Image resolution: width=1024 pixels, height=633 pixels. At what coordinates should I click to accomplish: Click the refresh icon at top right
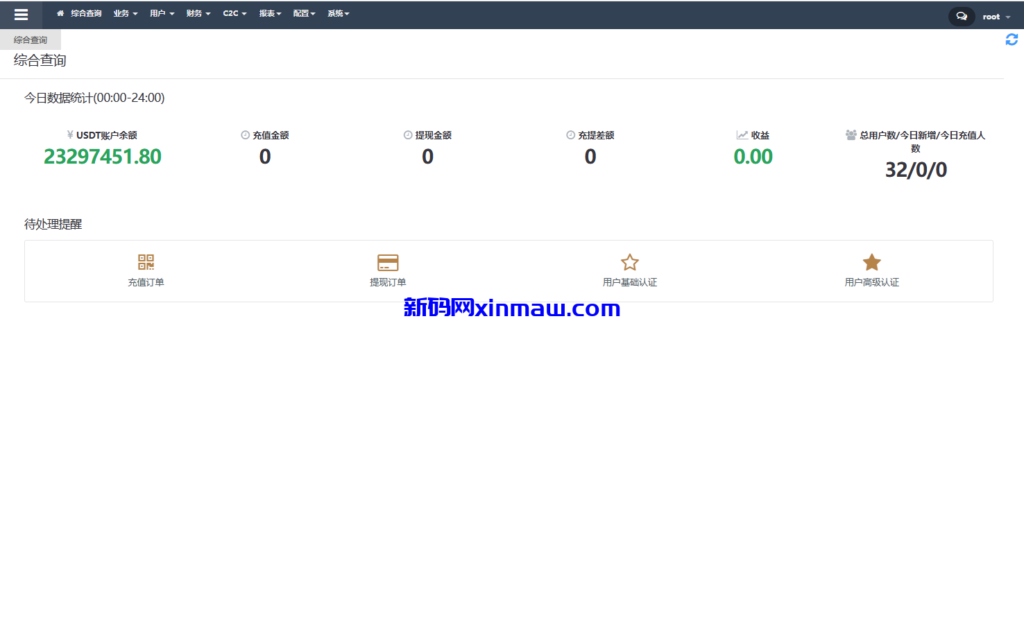tap(1011, 39)
